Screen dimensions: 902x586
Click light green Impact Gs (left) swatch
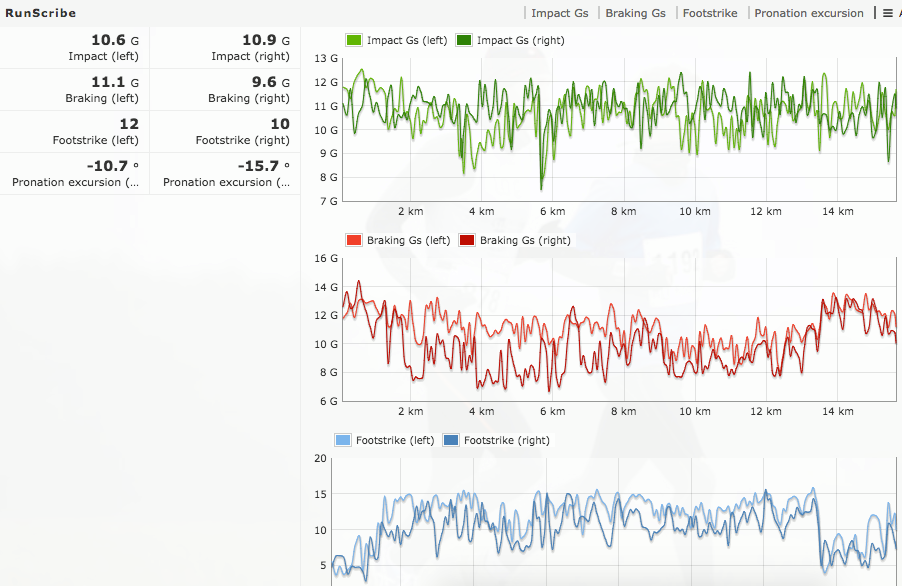(353, 40)
